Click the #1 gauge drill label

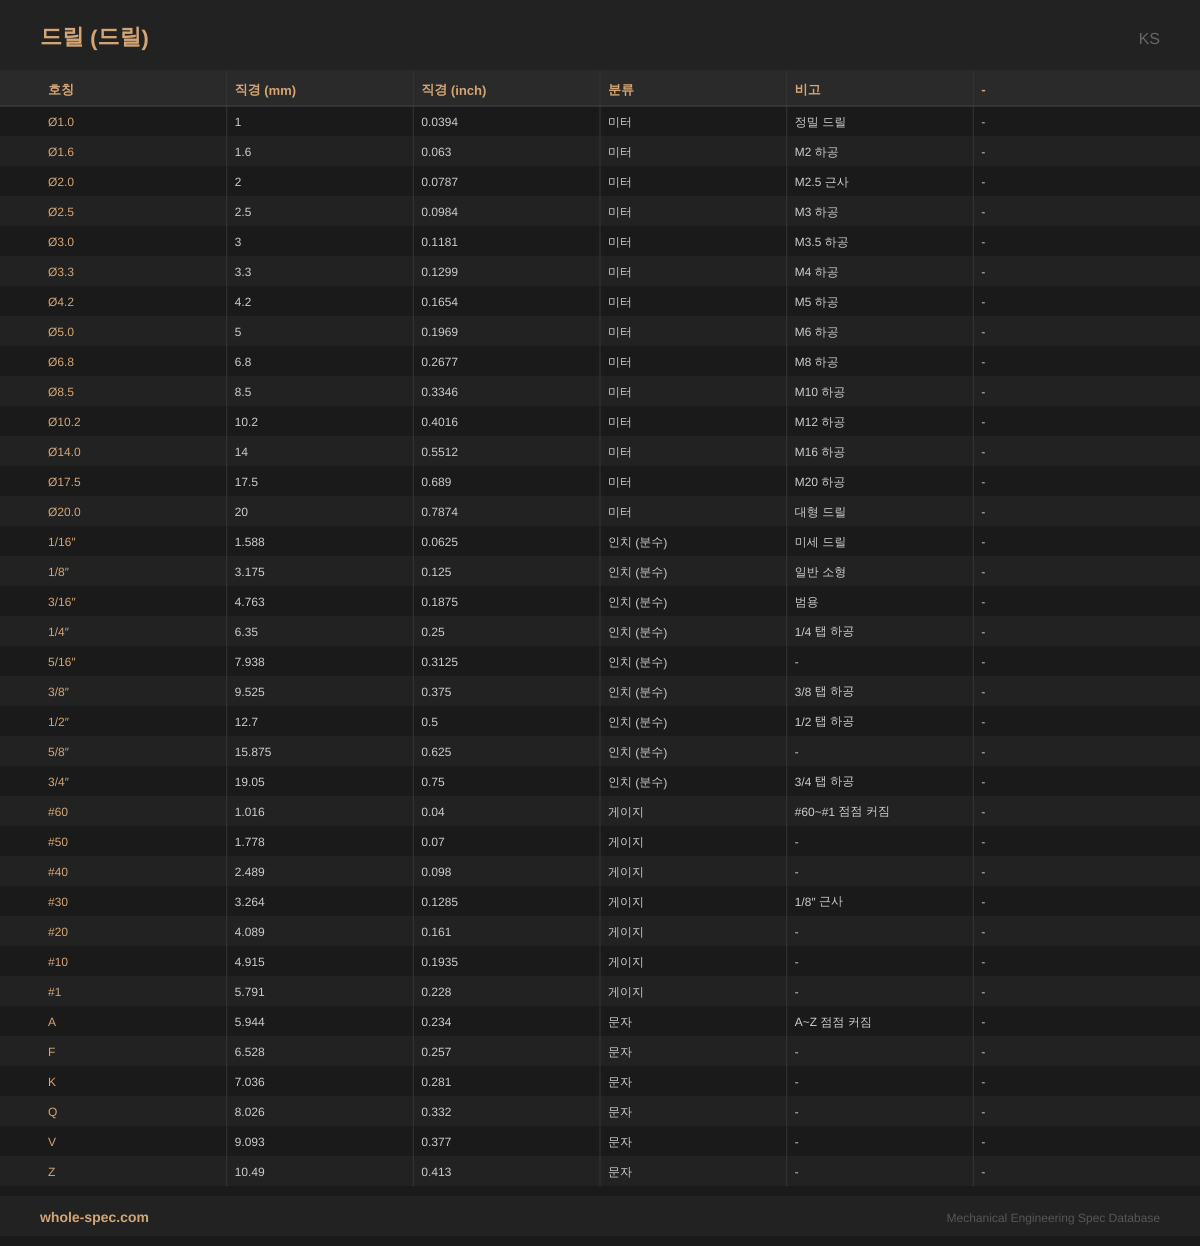coord(55,992)
